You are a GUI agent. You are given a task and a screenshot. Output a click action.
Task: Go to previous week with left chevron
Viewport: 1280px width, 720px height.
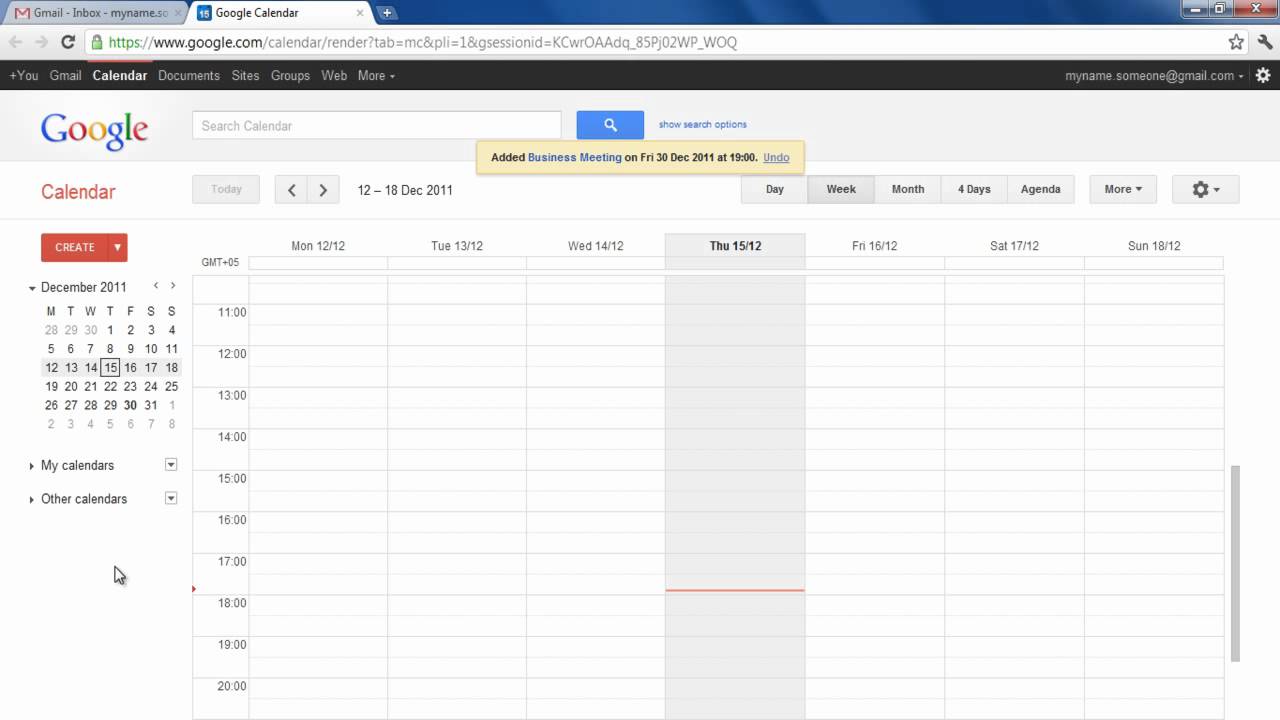click(291, 189)
